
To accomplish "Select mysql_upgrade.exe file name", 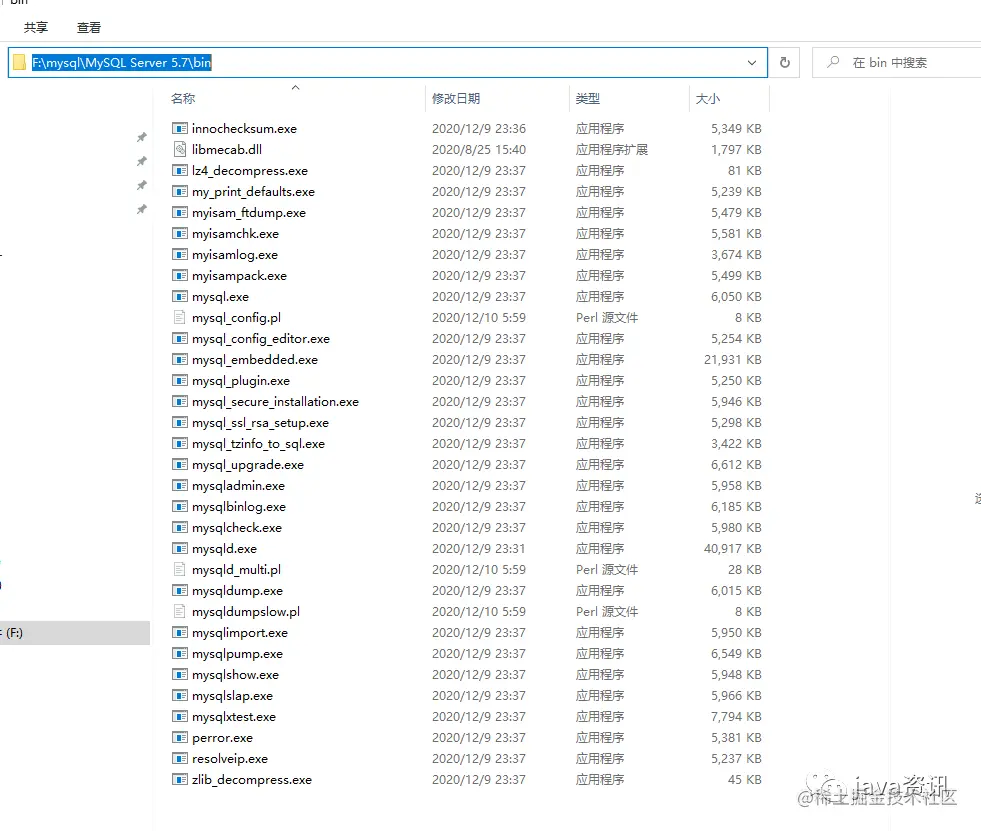I will [248, 465].
